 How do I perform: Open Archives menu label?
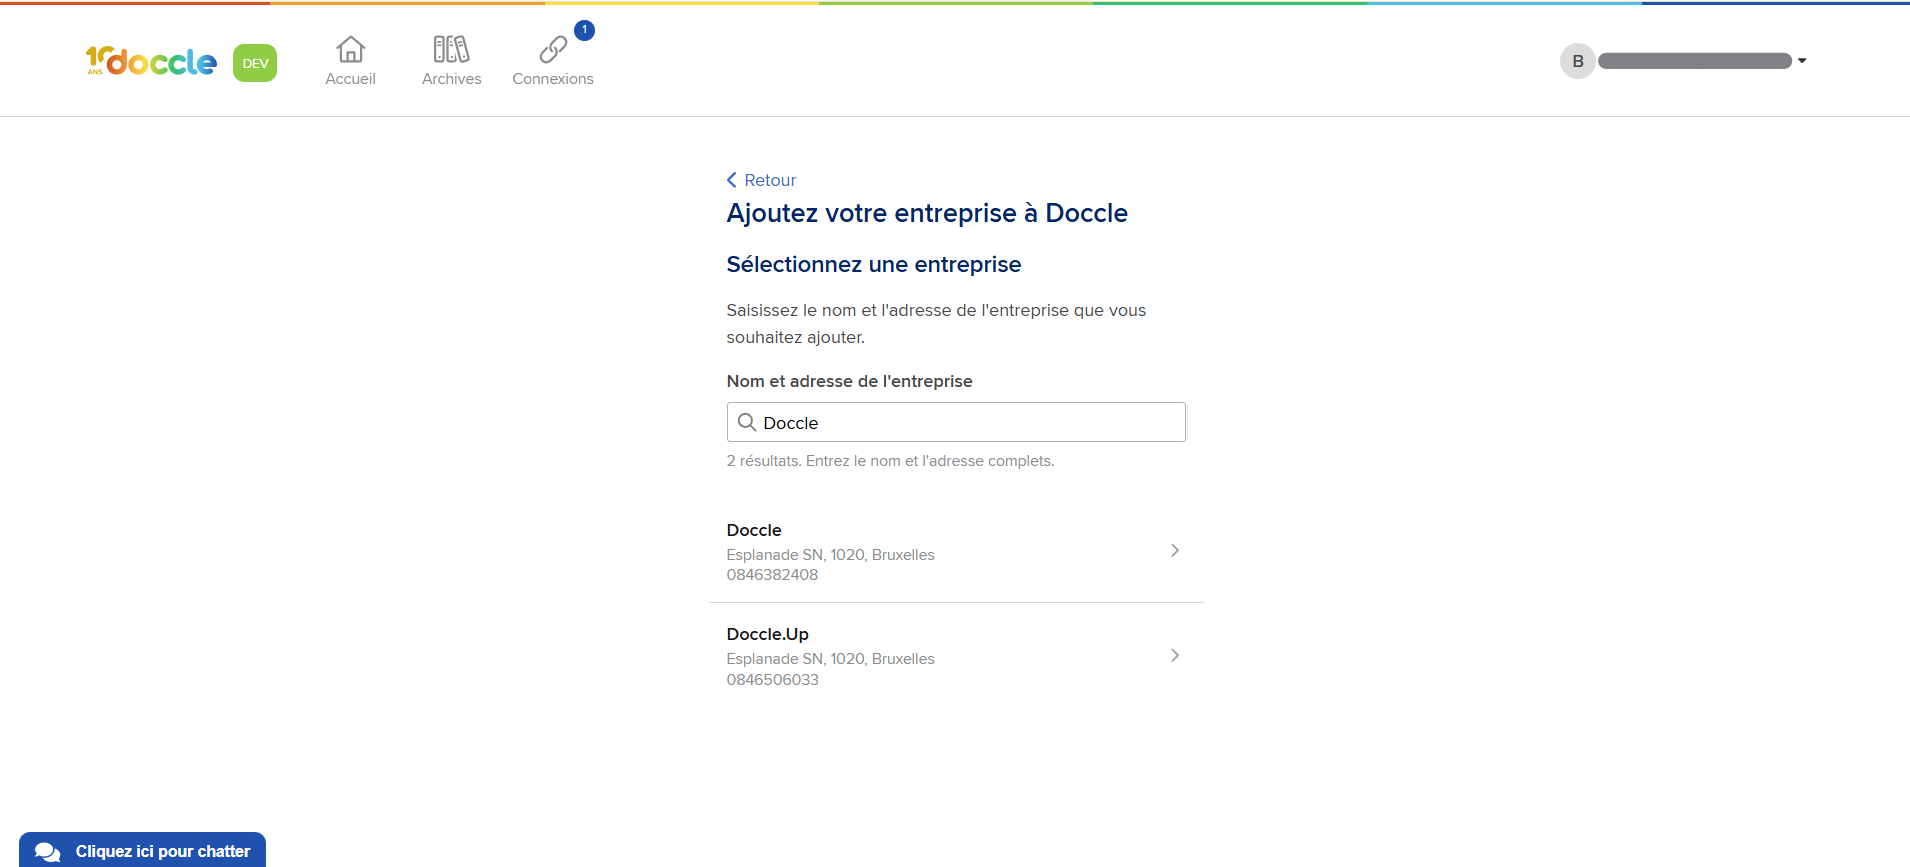451,79
